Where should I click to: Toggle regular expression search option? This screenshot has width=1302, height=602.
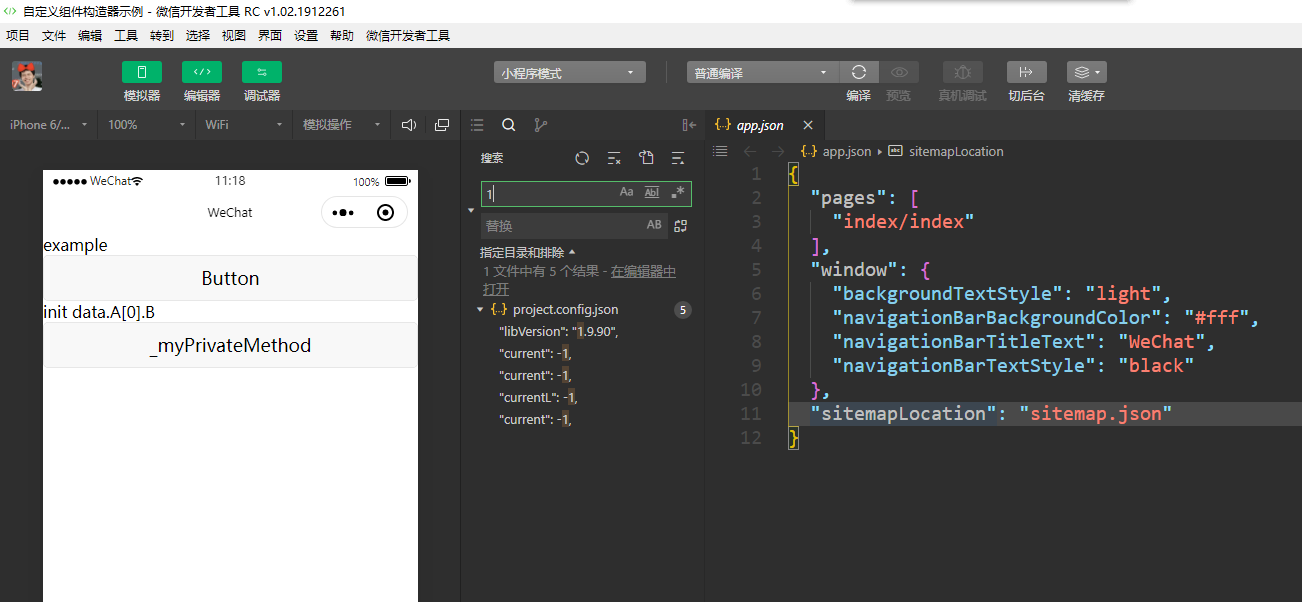[x=678, y=192]
